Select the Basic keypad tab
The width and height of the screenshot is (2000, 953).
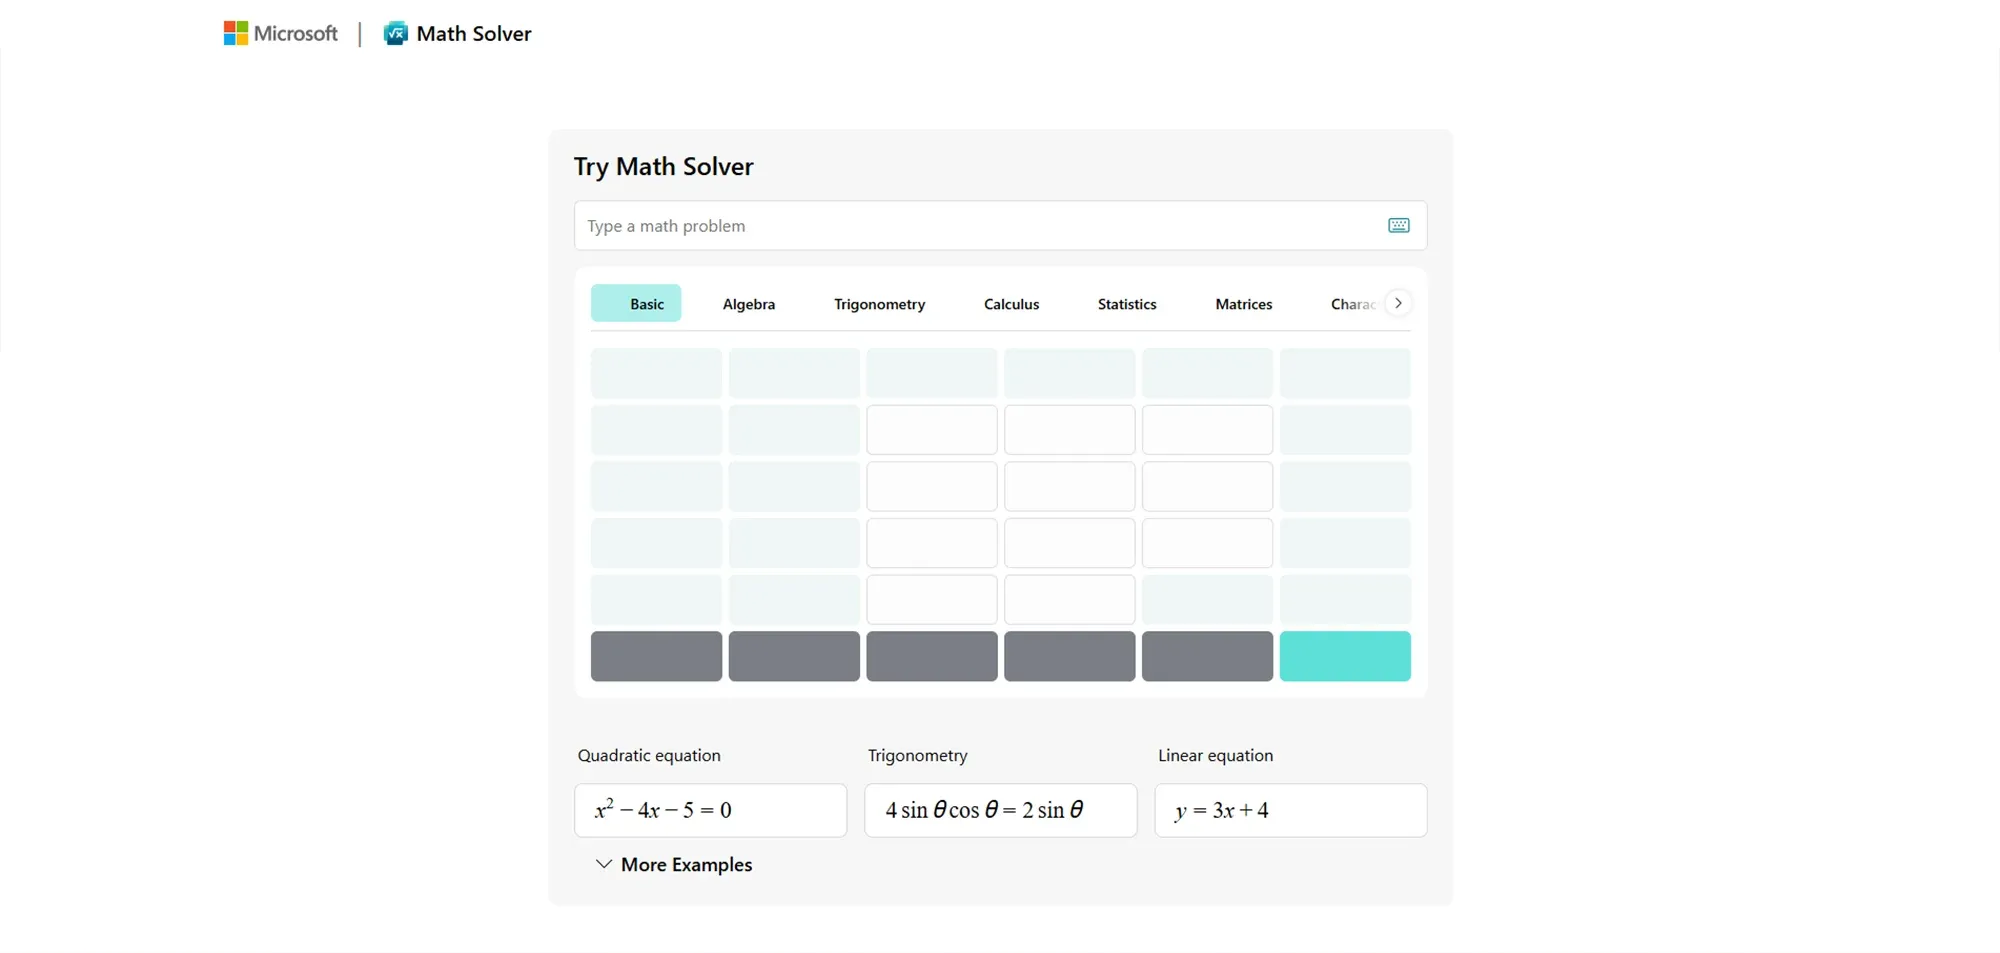[x=636, y=303]
